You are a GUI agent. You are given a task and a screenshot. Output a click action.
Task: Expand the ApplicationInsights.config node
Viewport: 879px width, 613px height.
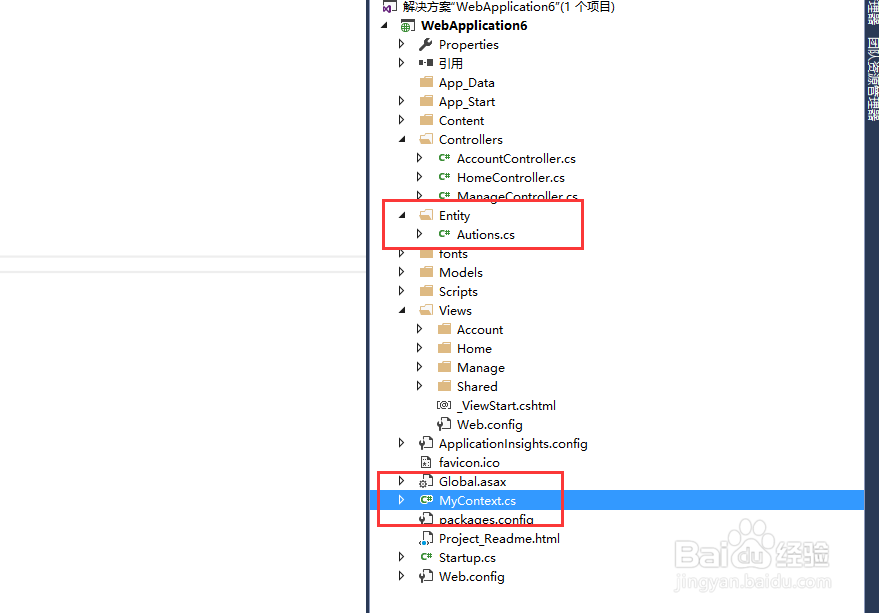click(x=401, y=443)
